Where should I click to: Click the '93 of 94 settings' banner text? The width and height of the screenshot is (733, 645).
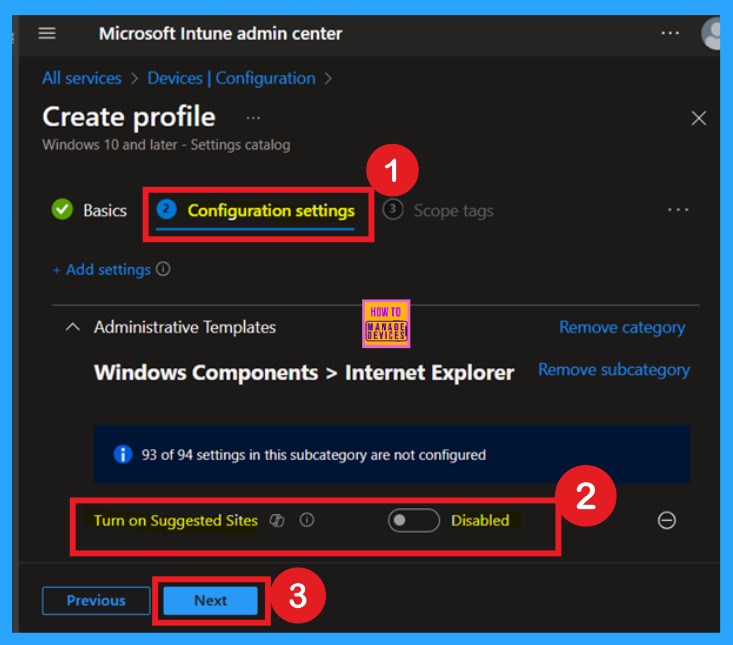click(314, 455)
